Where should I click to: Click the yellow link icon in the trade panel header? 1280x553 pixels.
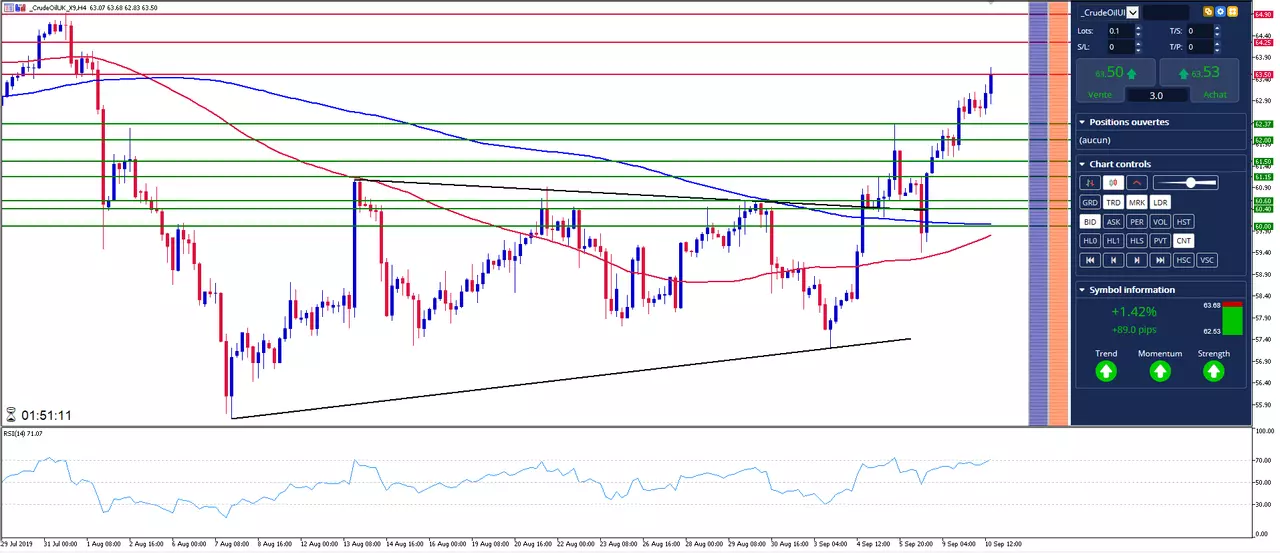click(x=1208, y=12)
